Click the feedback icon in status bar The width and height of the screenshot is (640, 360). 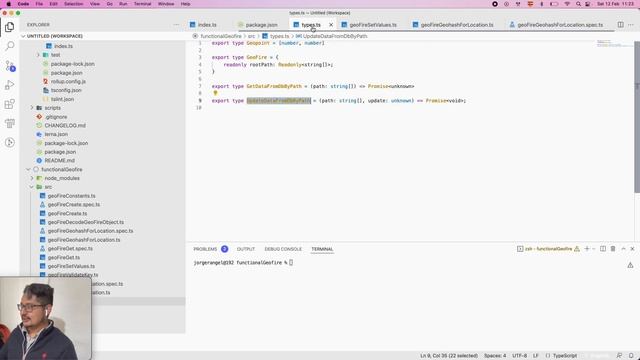click(619, 356)
